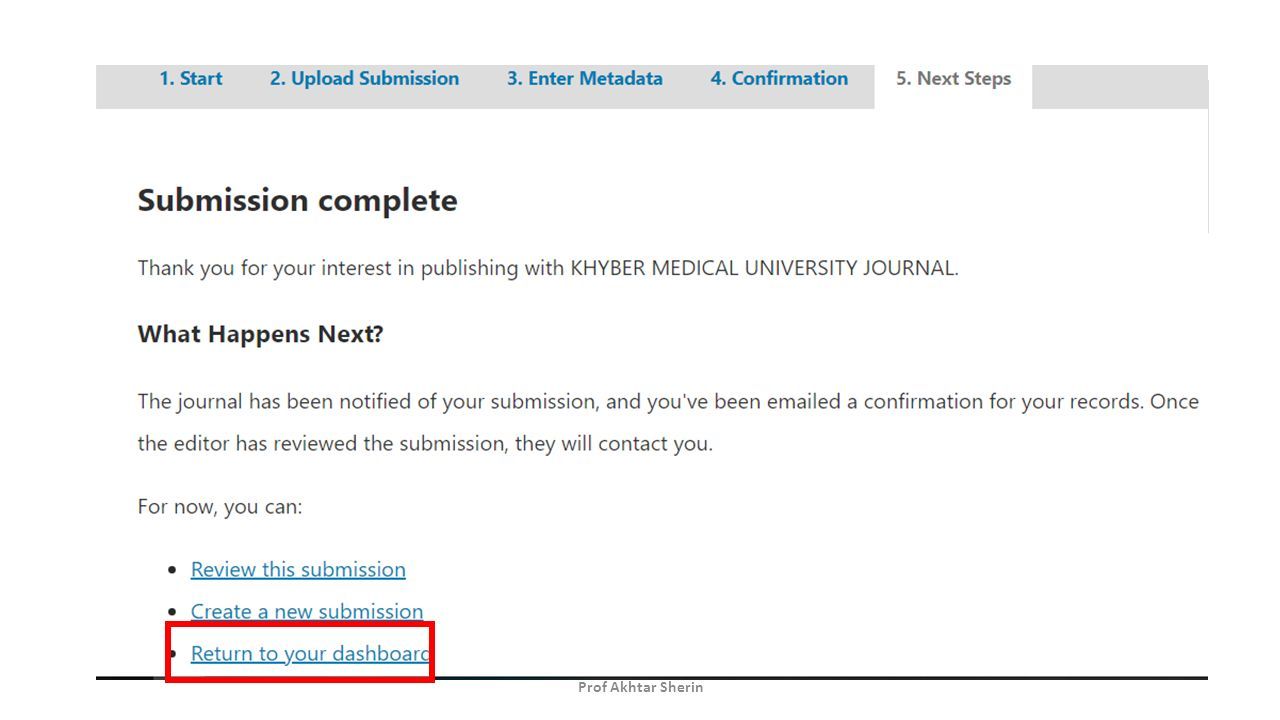Follow the Create a new submission link
The image size is (1280, 720).
click(x=307, y=611)
